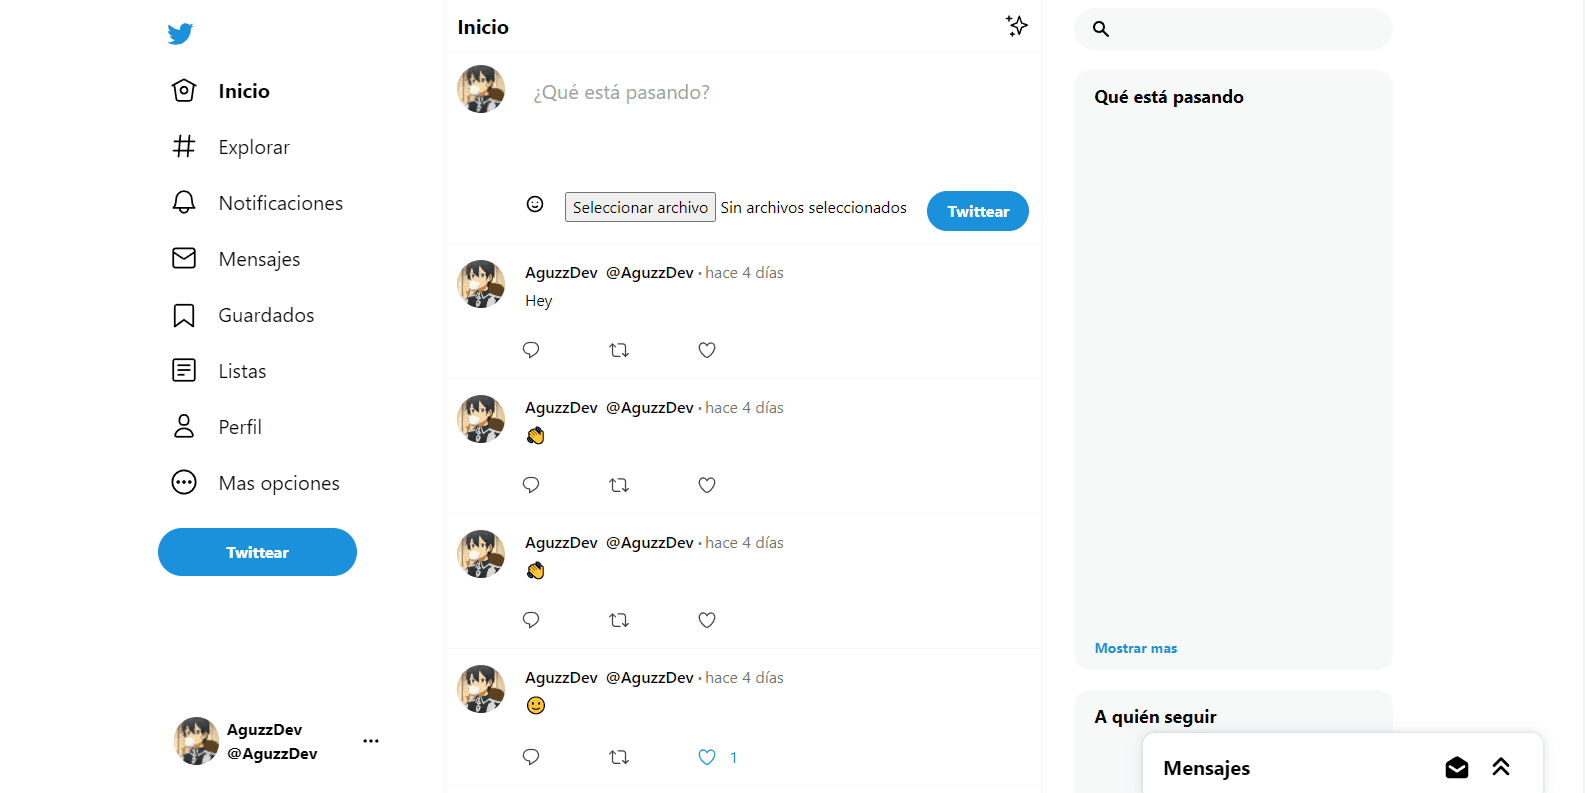Click the Mostrar mas link
This screenshot has height=793, width=1585.
pyautogui.click(x=1136, y=648)
